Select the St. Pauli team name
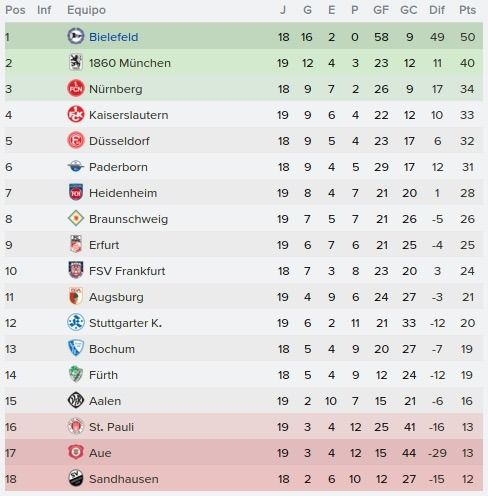This screenshot has height=496, width=488. pyautogui.click(x=111, y=427)
